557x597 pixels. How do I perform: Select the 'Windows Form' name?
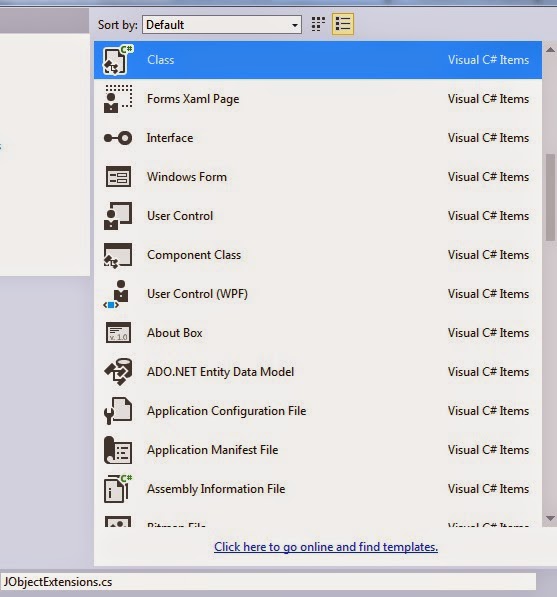pyautogui.click(x=187, y=177)
